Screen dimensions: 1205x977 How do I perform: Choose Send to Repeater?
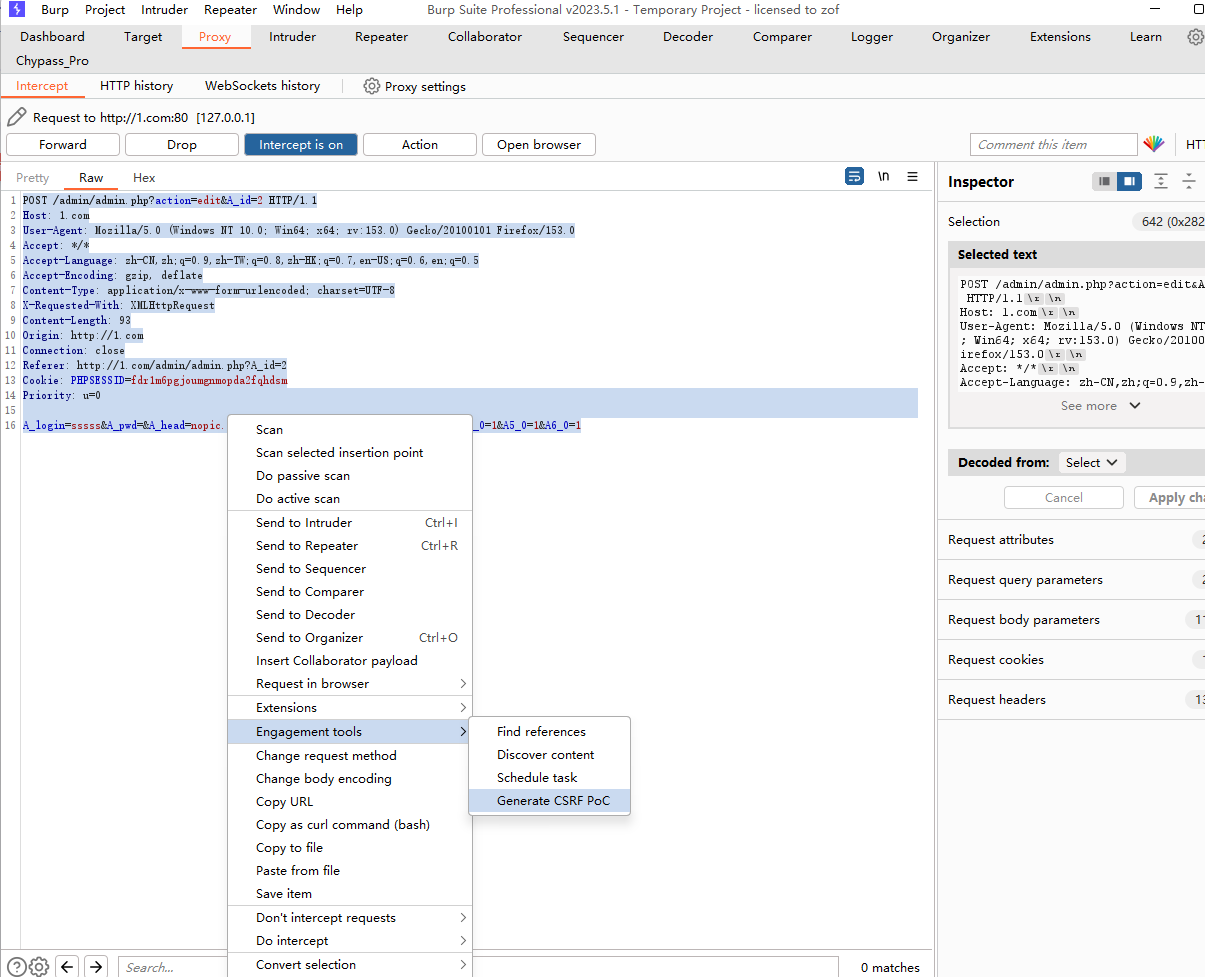pyautogui.click(x=350, y=546)
